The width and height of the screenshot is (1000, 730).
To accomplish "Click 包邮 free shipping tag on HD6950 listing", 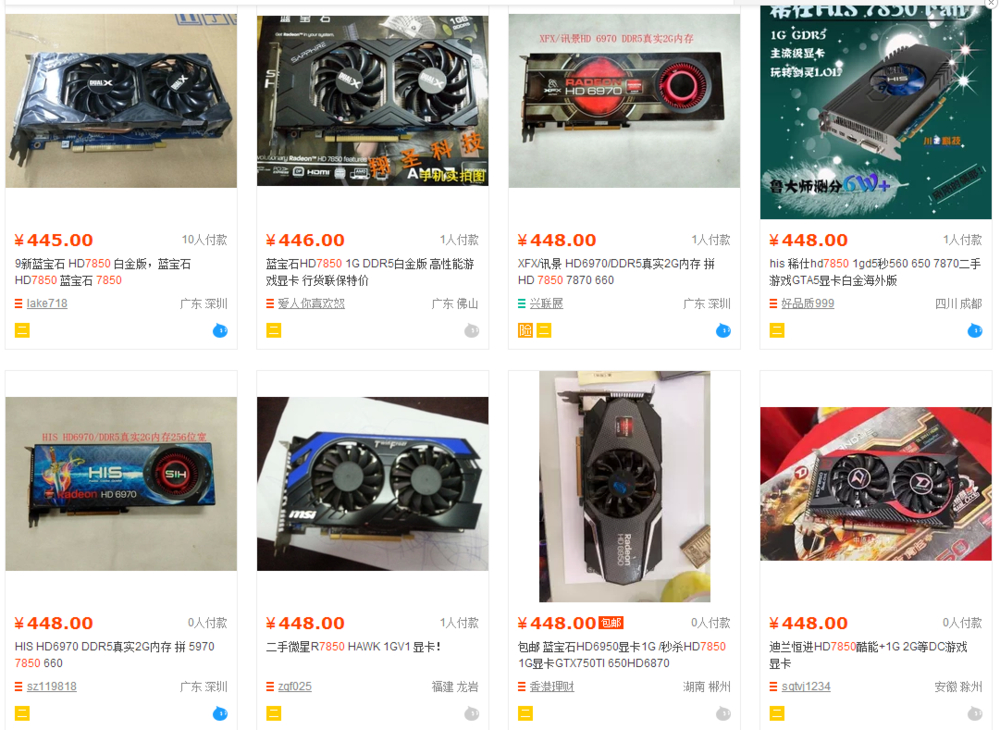I will point(611,623).
